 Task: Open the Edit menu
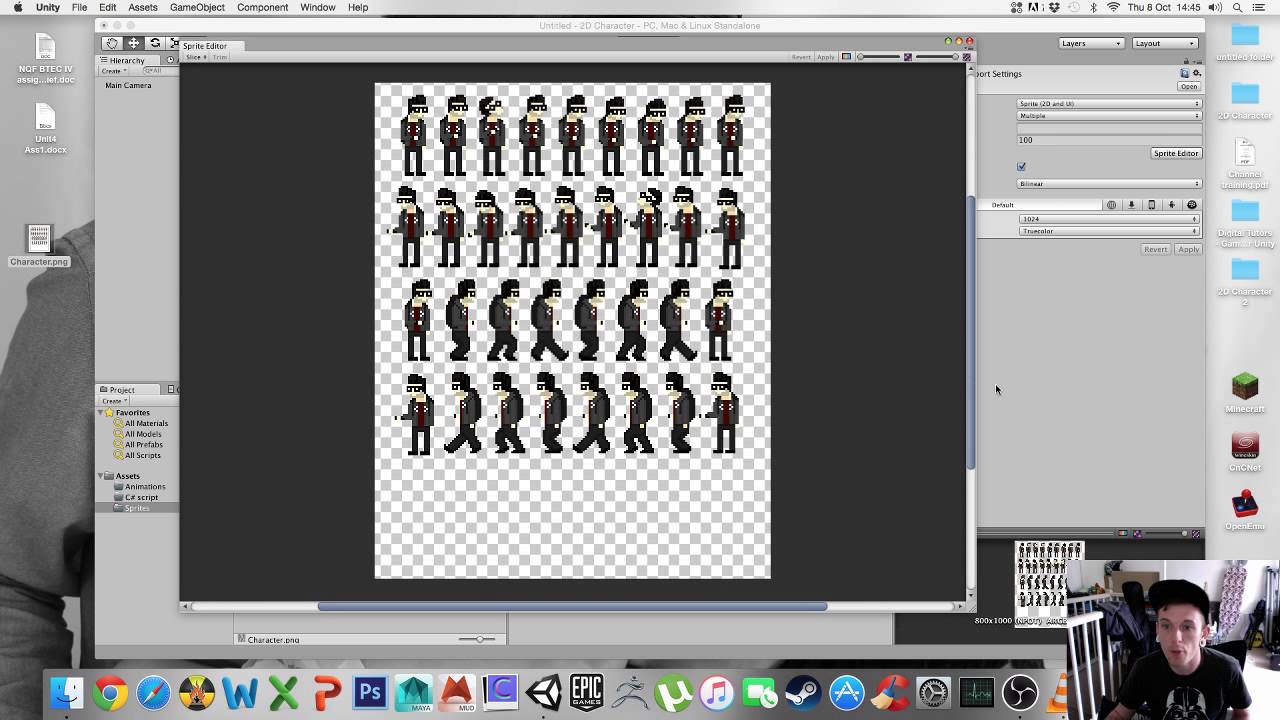pos(107,7)
